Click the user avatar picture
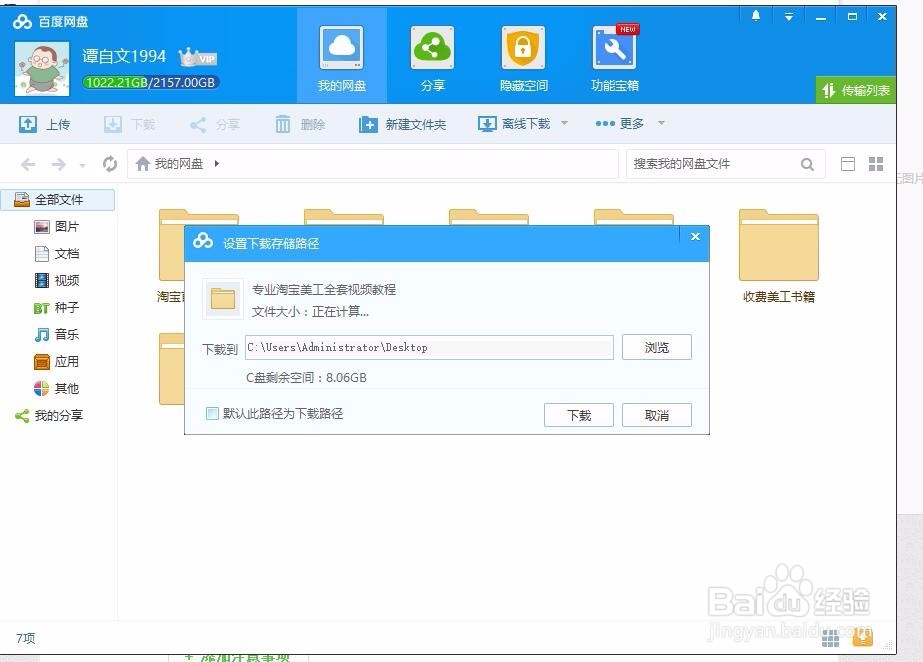923x662 pixels. click(x=42, y=68)
